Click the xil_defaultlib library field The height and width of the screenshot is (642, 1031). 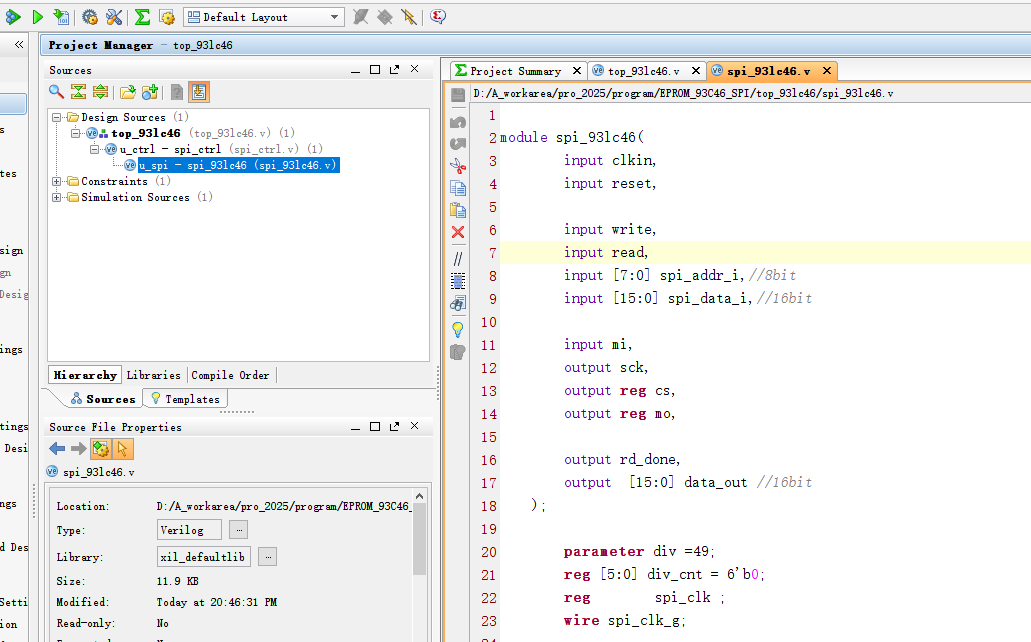[203, 556]
